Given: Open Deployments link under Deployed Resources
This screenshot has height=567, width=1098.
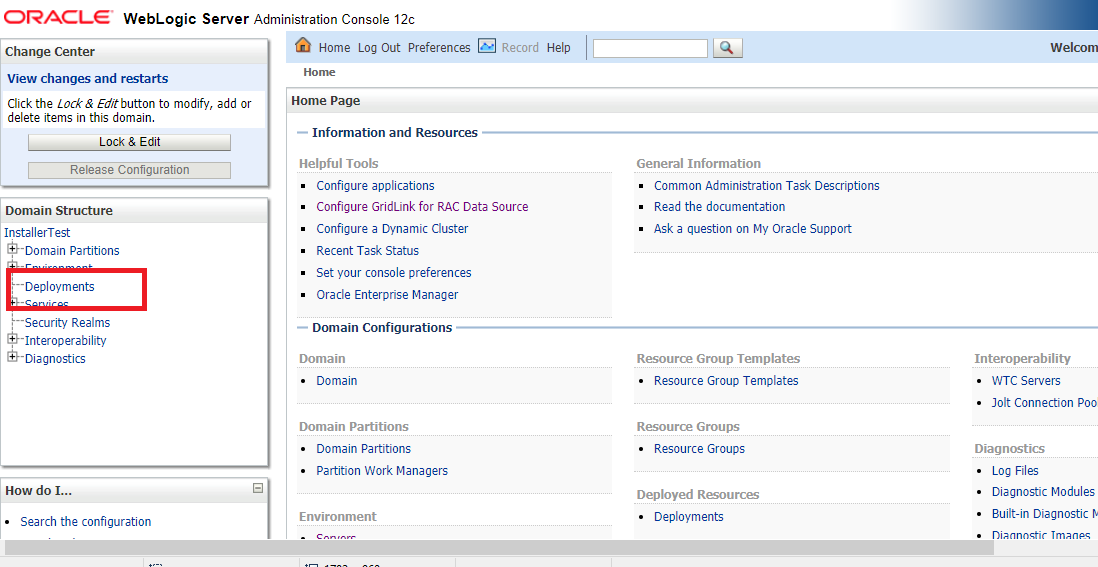Looking at the screenshot, I should click(x=689, y=517).
